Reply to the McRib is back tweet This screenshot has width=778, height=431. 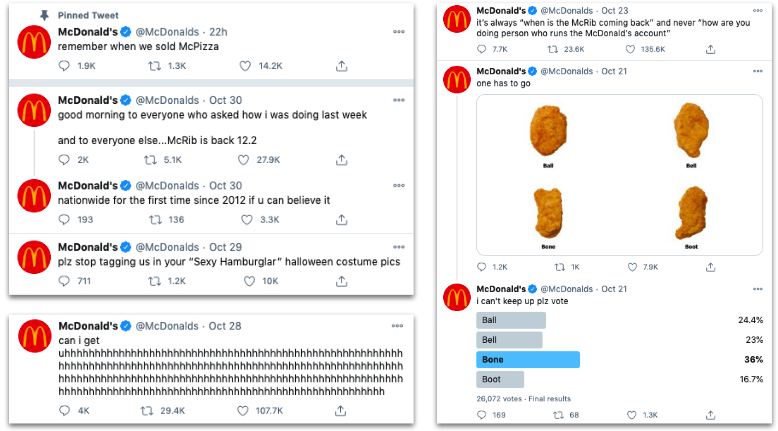[65, 160]
